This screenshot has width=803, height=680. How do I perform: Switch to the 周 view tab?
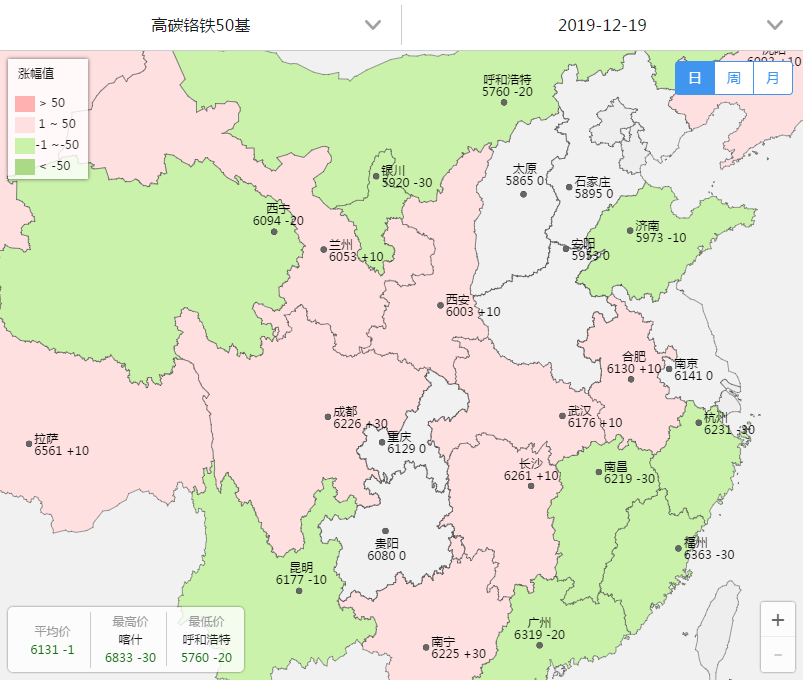(x=732, y=78)
